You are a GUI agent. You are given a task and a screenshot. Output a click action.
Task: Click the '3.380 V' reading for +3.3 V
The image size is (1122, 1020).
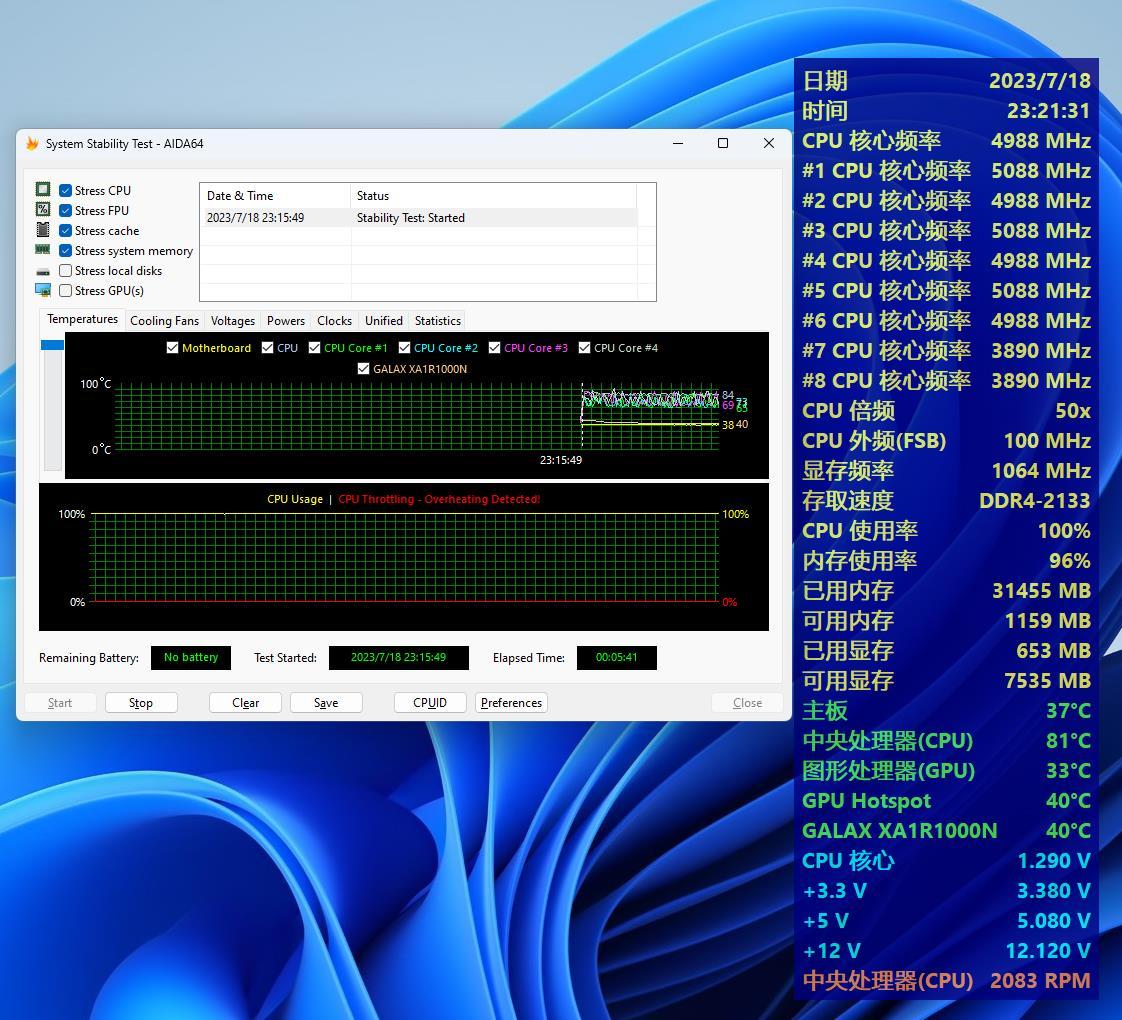pyautogui.click(x=1054, y=890)
